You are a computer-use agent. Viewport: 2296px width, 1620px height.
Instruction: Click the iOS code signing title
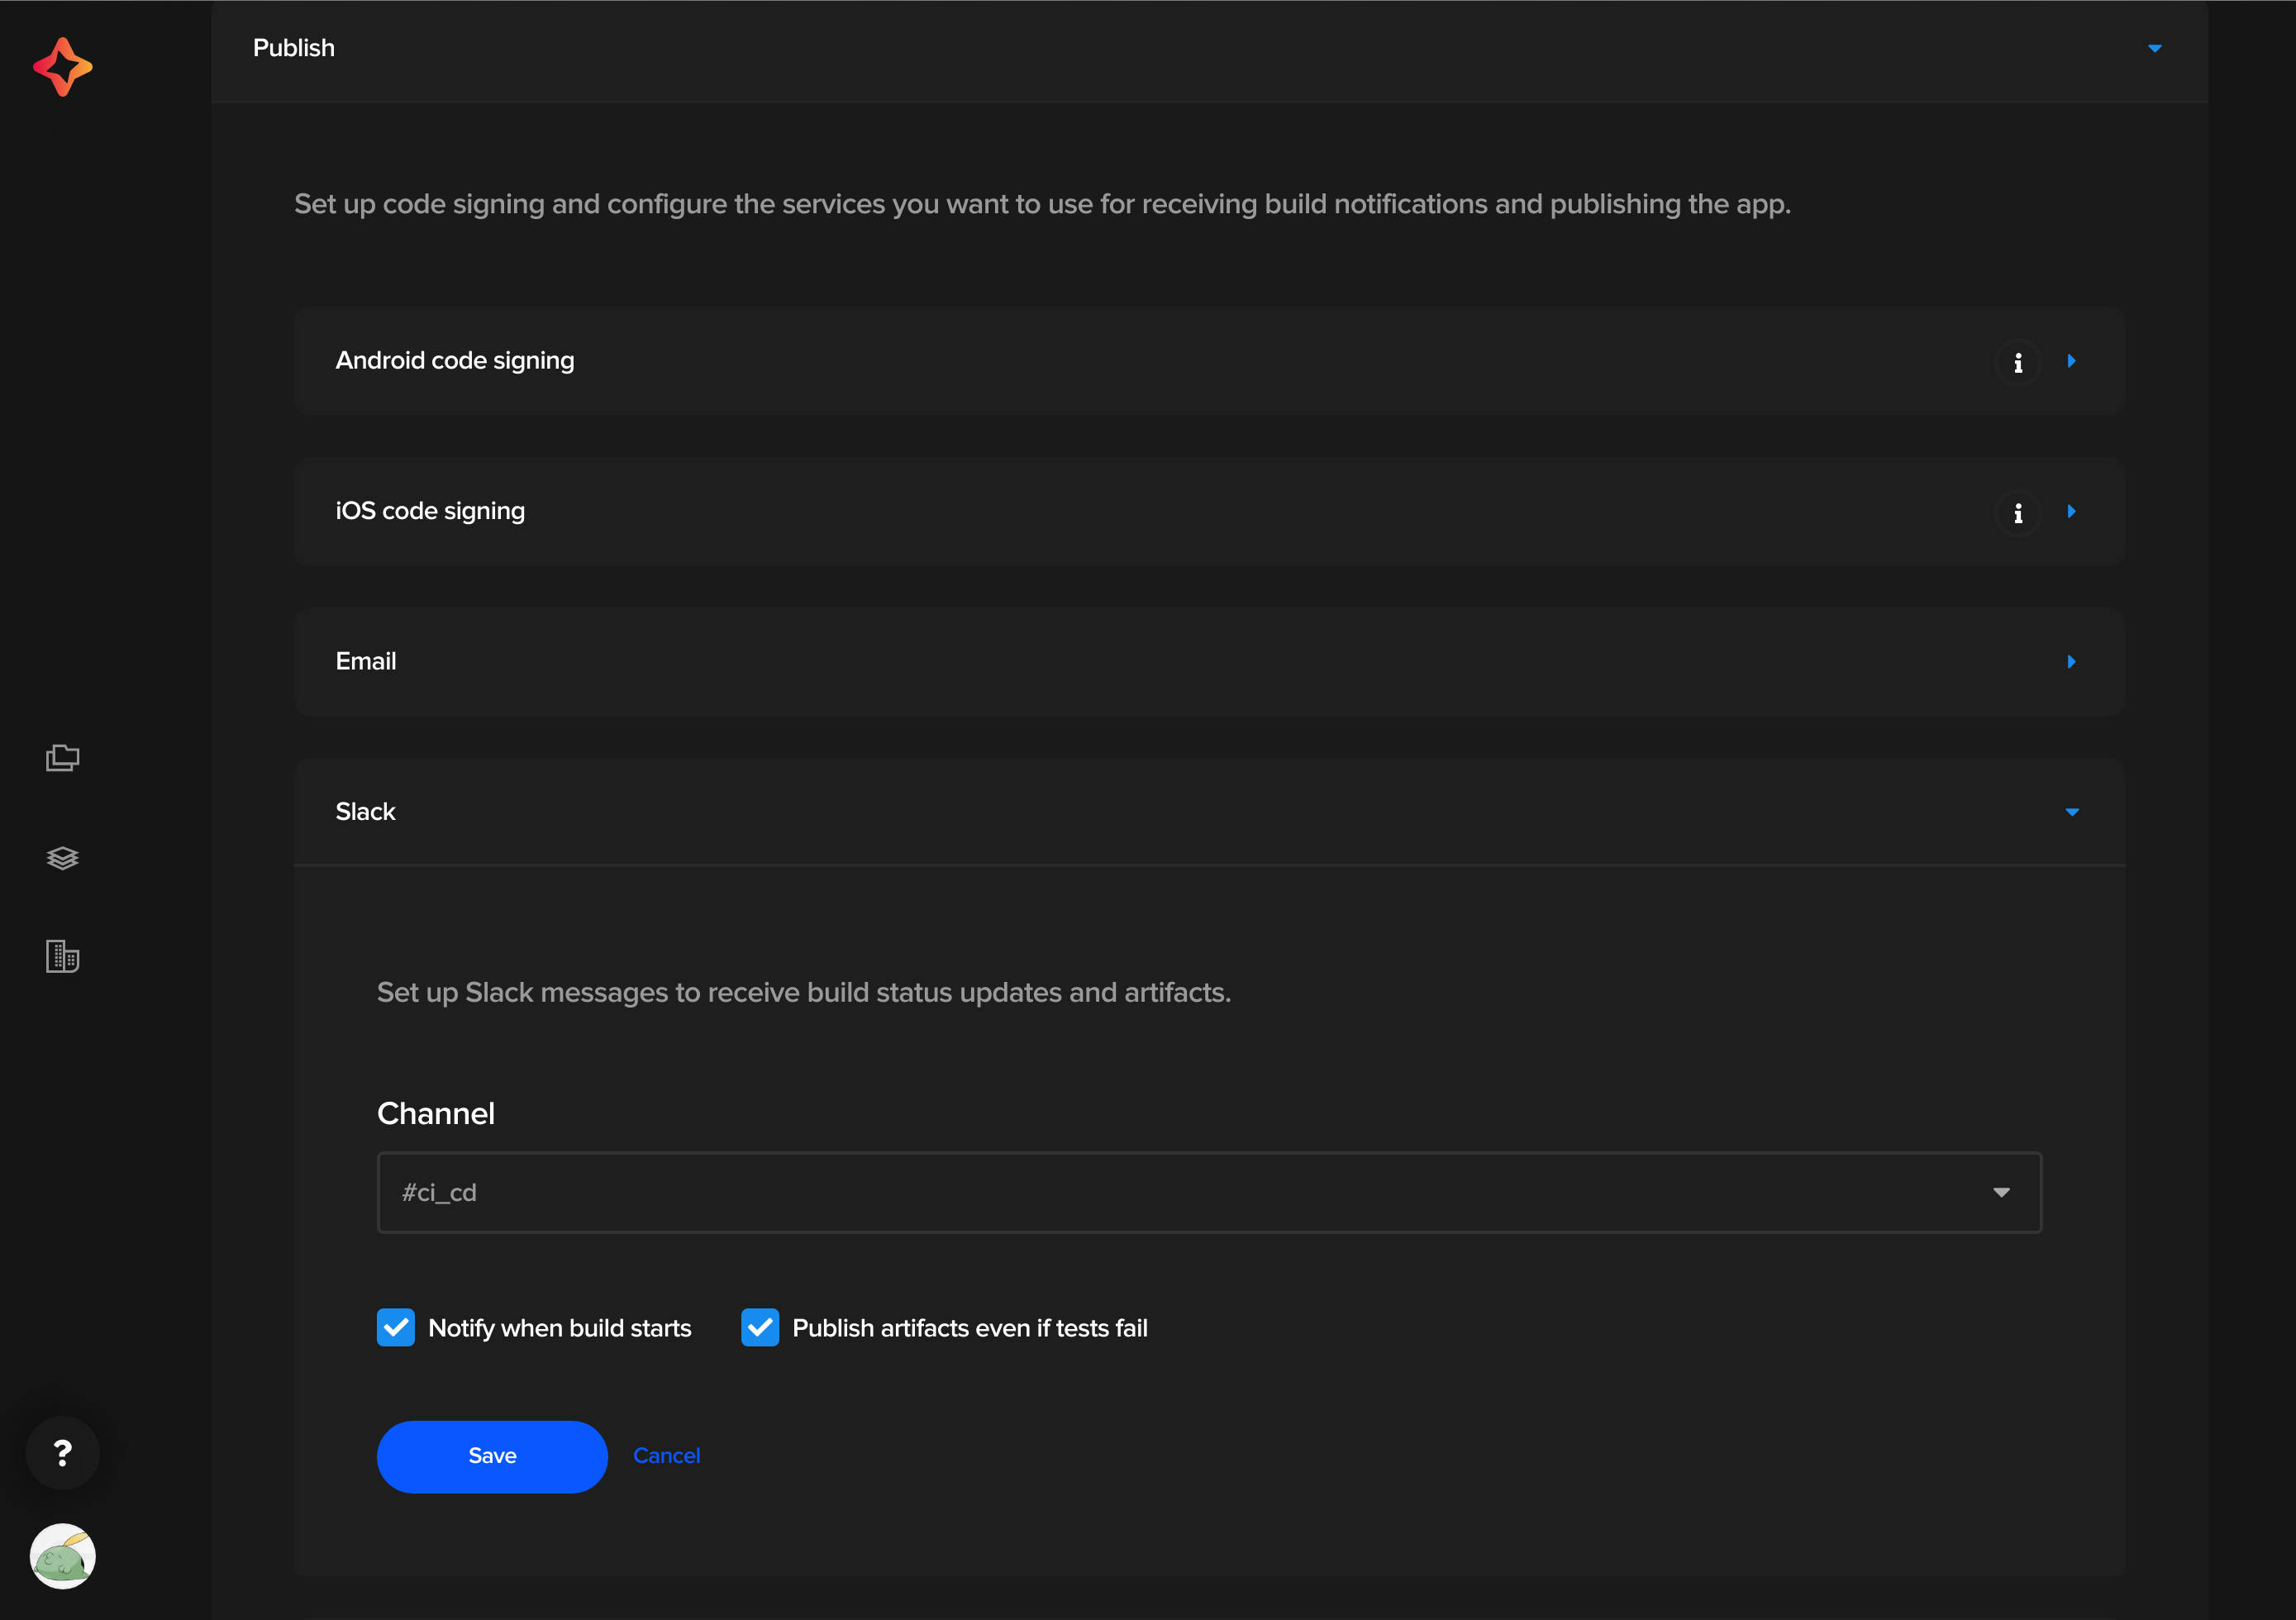pos(430,511)
